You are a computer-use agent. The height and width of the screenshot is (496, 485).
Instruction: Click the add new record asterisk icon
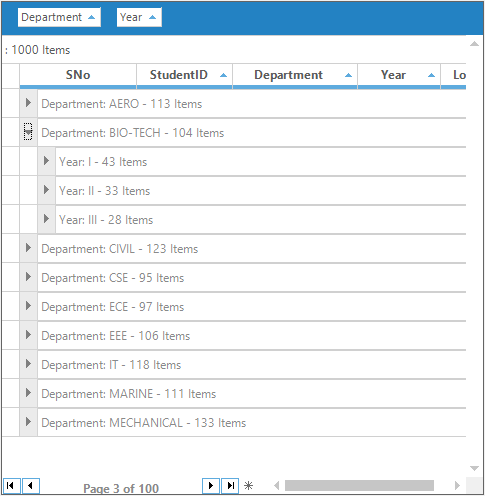click(x=248, y=485)
